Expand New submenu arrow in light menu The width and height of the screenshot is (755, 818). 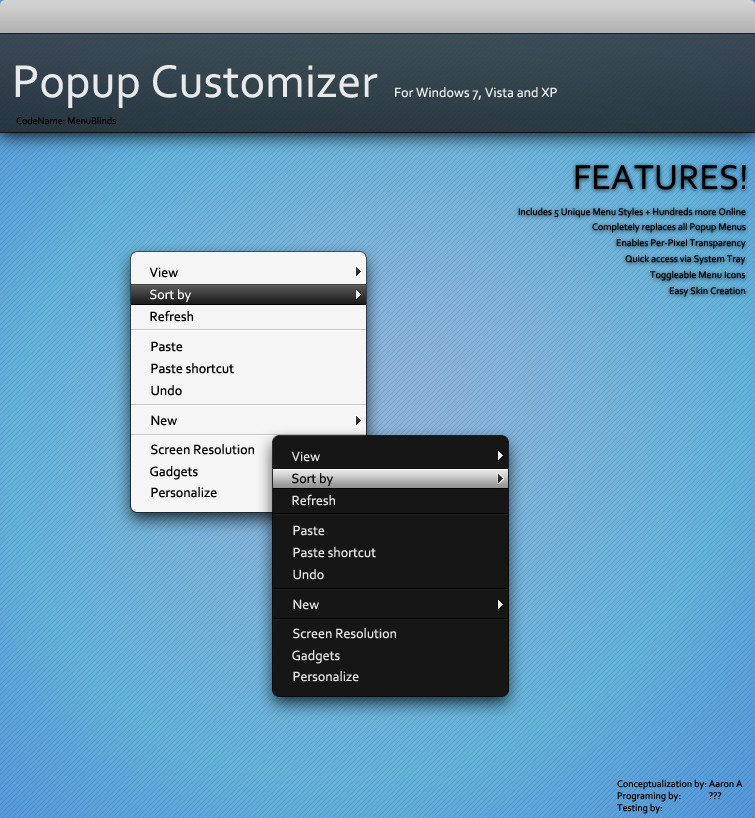click(x=358, y=420)
